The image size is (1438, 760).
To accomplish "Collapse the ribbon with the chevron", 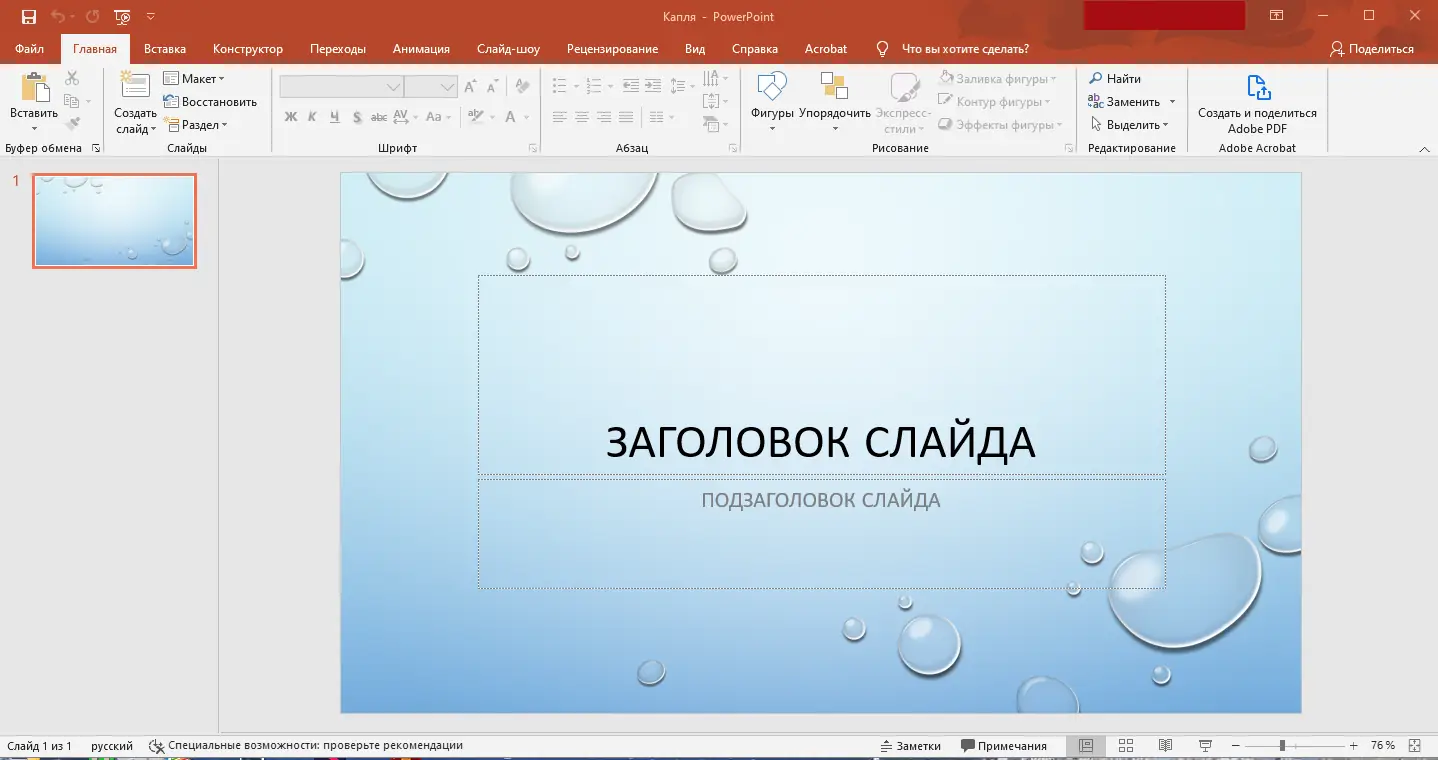I will [x=1425, y=149].
